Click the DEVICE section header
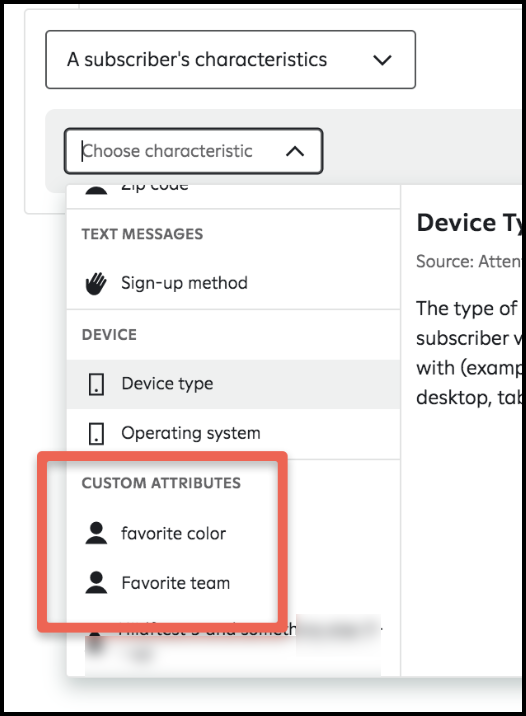 [109, 335]
